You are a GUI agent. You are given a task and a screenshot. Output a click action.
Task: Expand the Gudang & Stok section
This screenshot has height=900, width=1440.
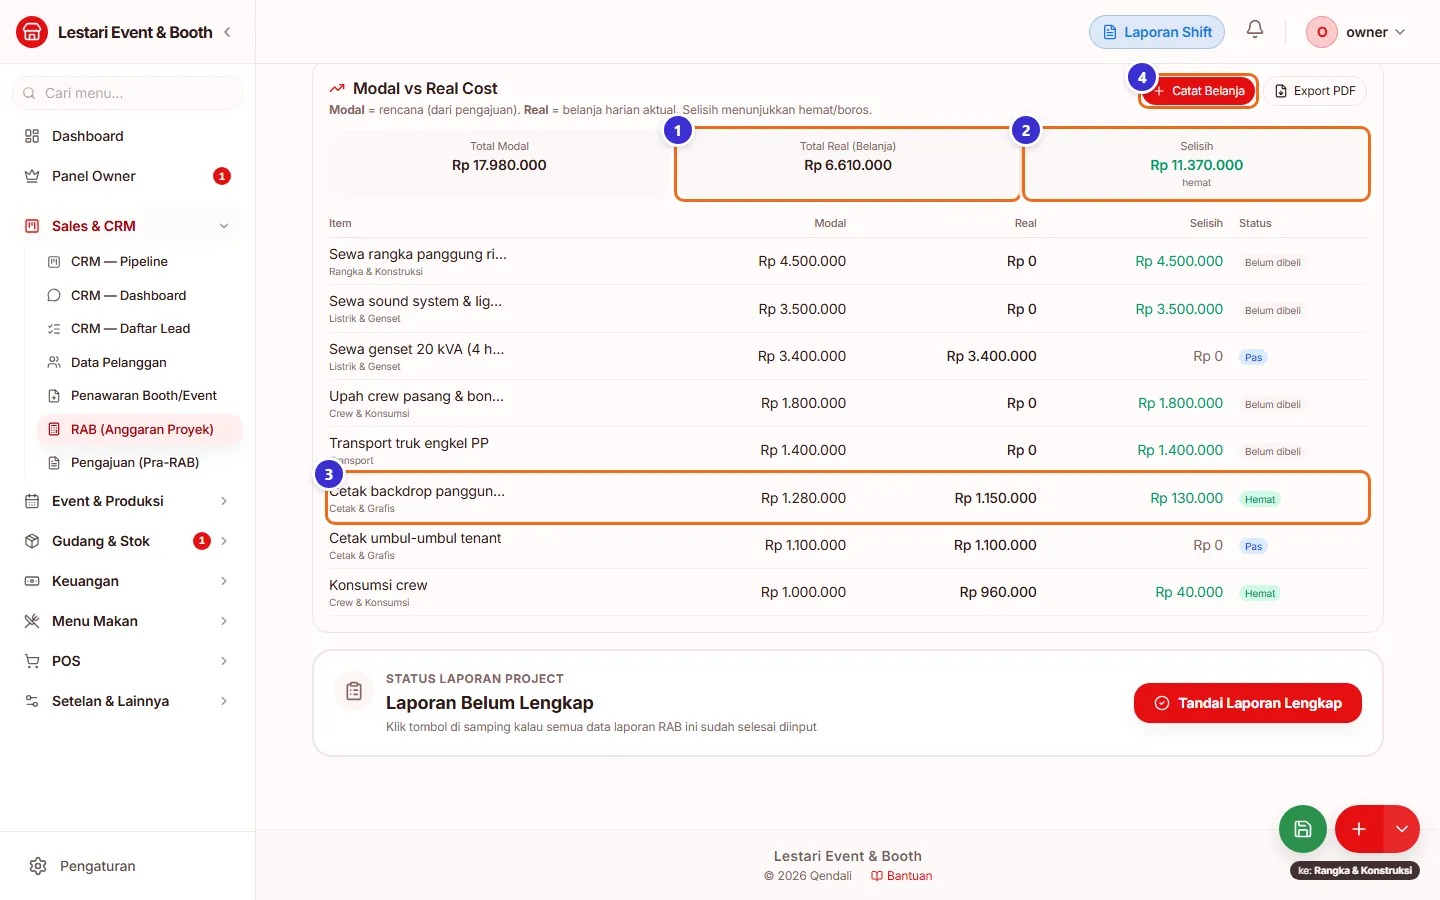[x=128, y=541]
